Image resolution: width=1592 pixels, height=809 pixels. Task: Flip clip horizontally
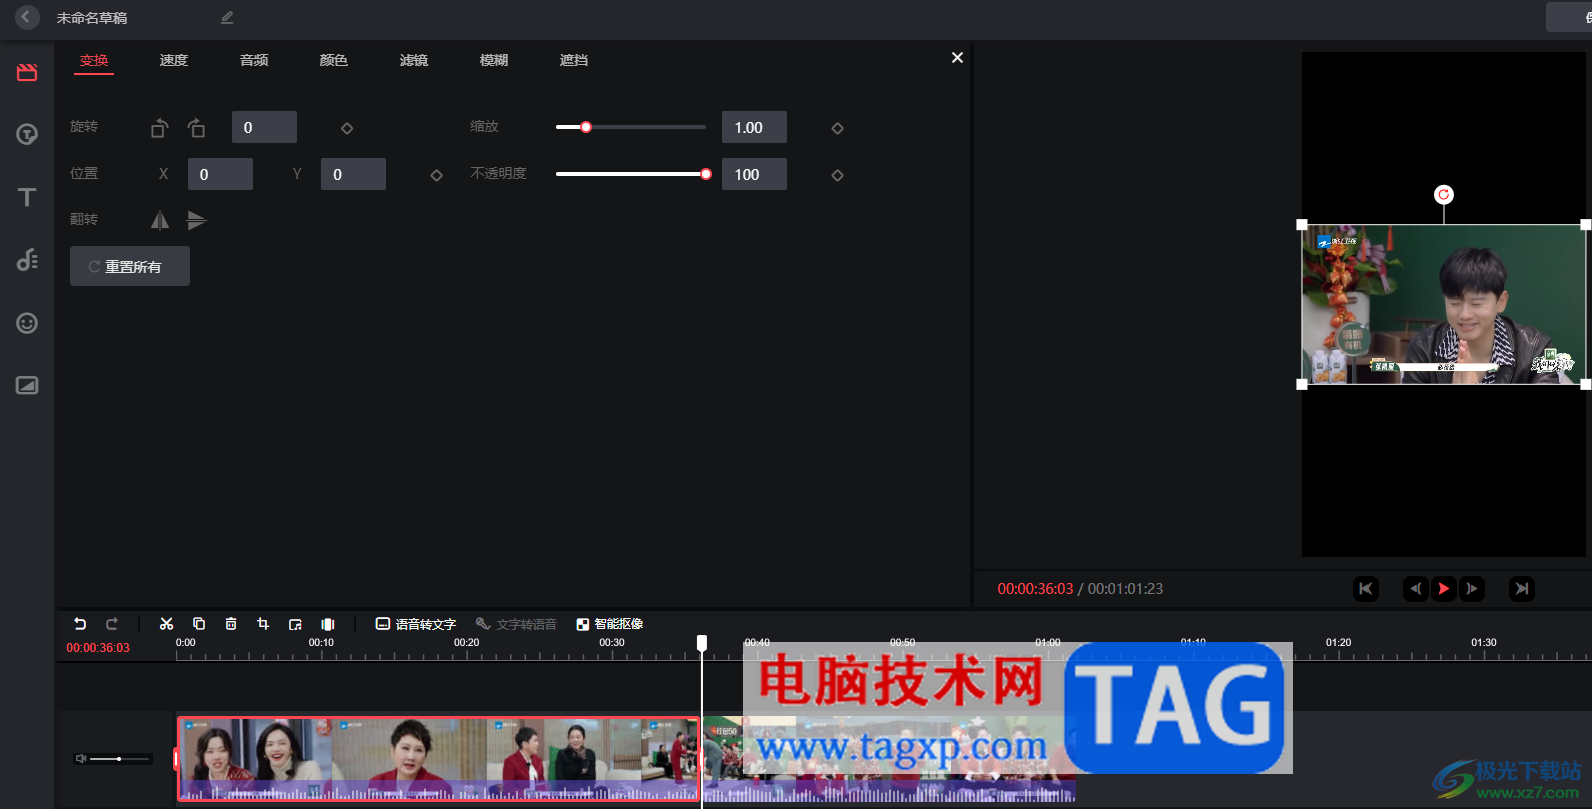160,220
